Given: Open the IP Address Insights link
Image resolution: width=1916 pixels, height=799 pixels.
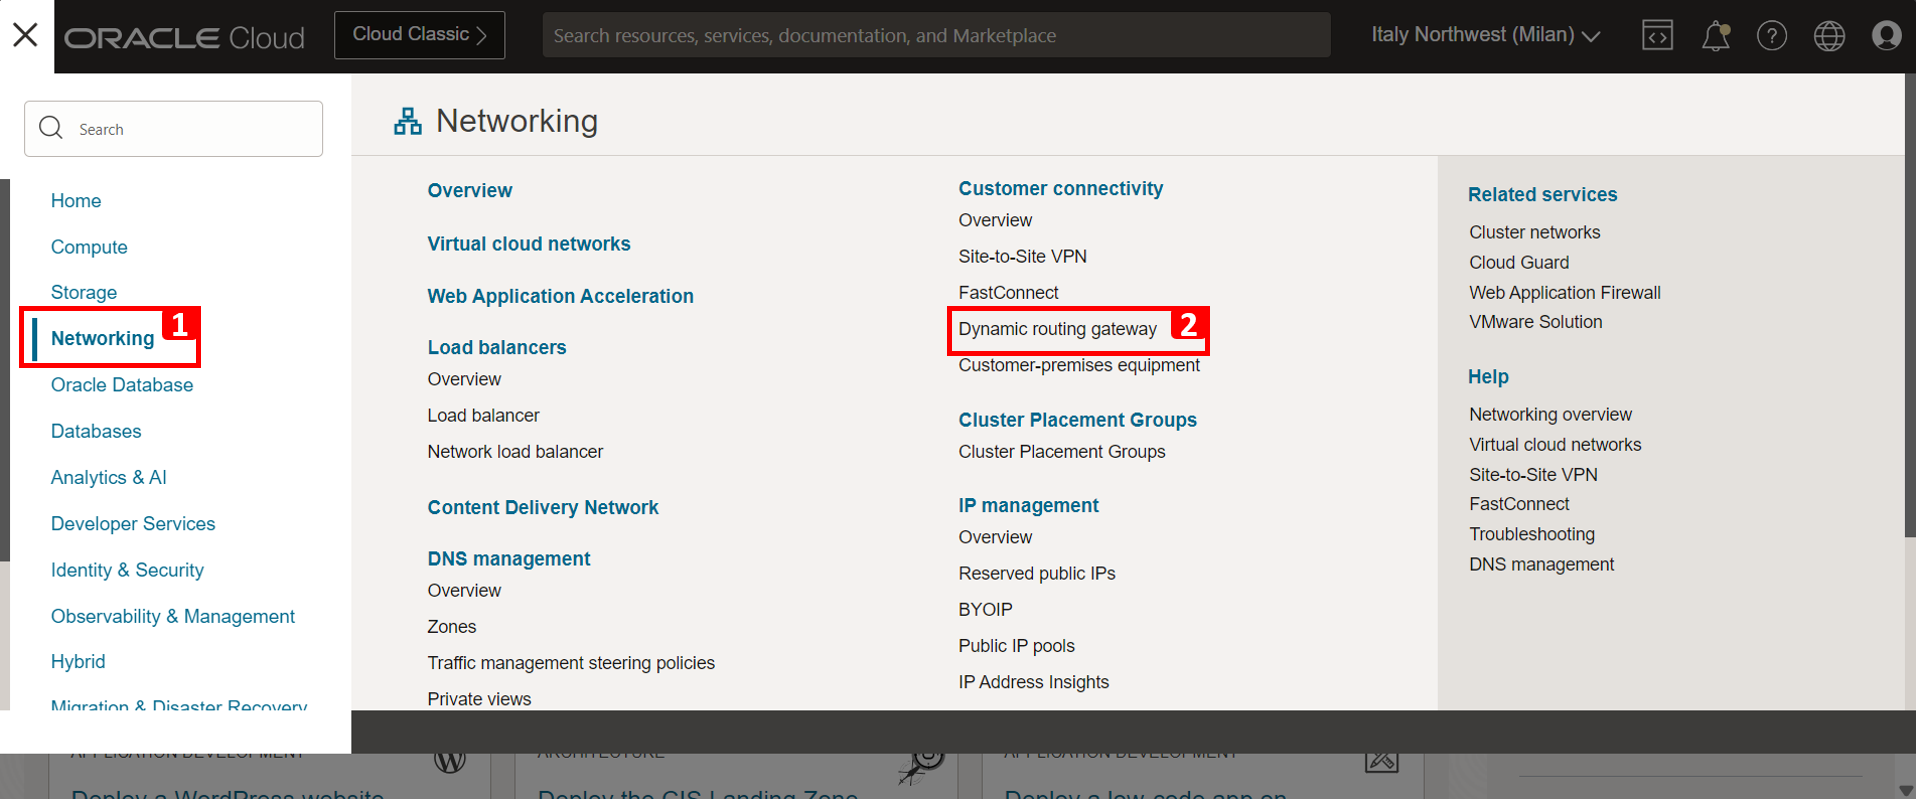Looking at the screenshot, I should 1033,681.
